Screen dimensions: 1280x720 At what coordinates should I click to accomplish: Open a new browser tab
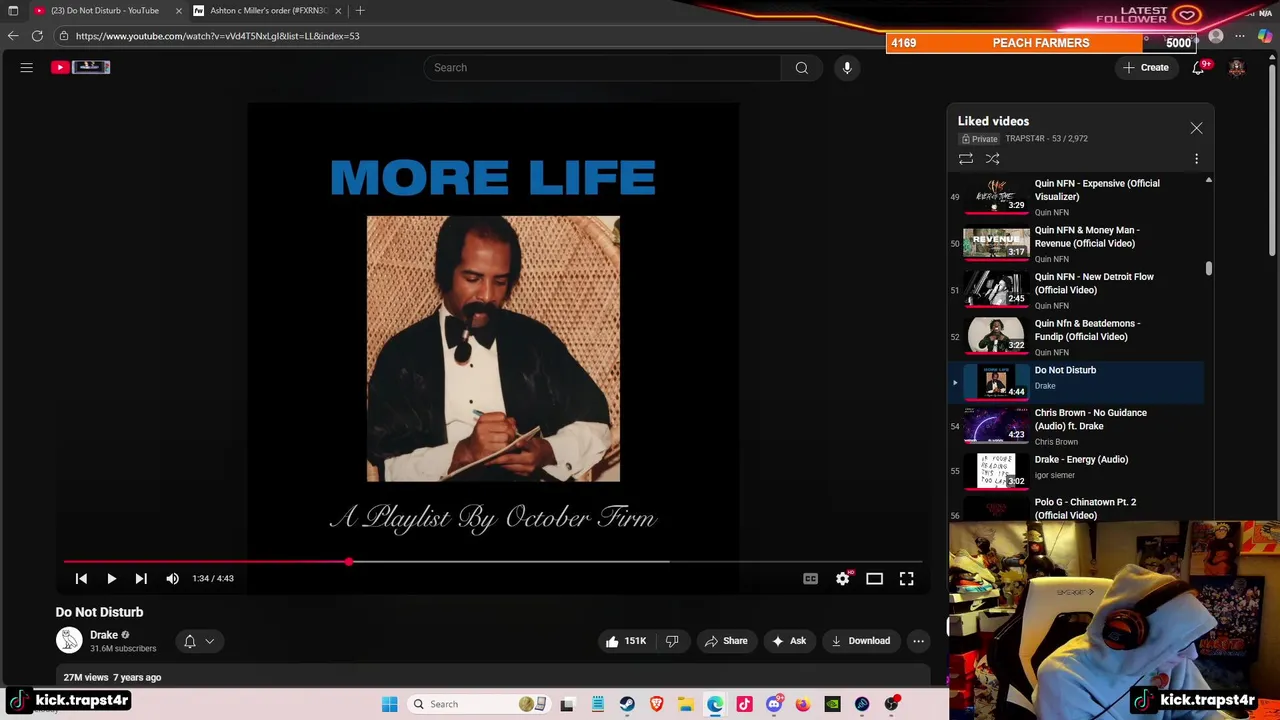point(360,10)
